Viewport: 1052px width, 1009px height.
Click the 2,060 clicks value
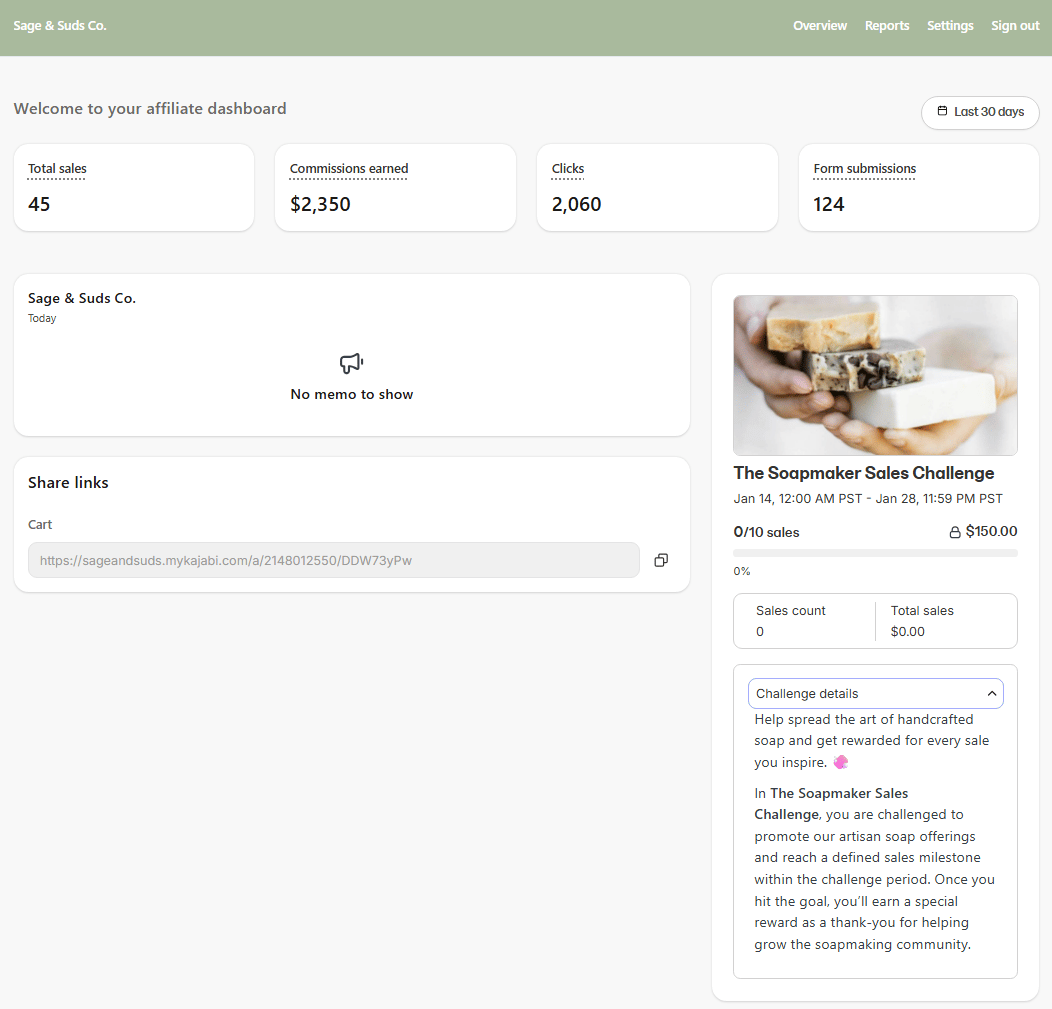(x=576, y=204)
